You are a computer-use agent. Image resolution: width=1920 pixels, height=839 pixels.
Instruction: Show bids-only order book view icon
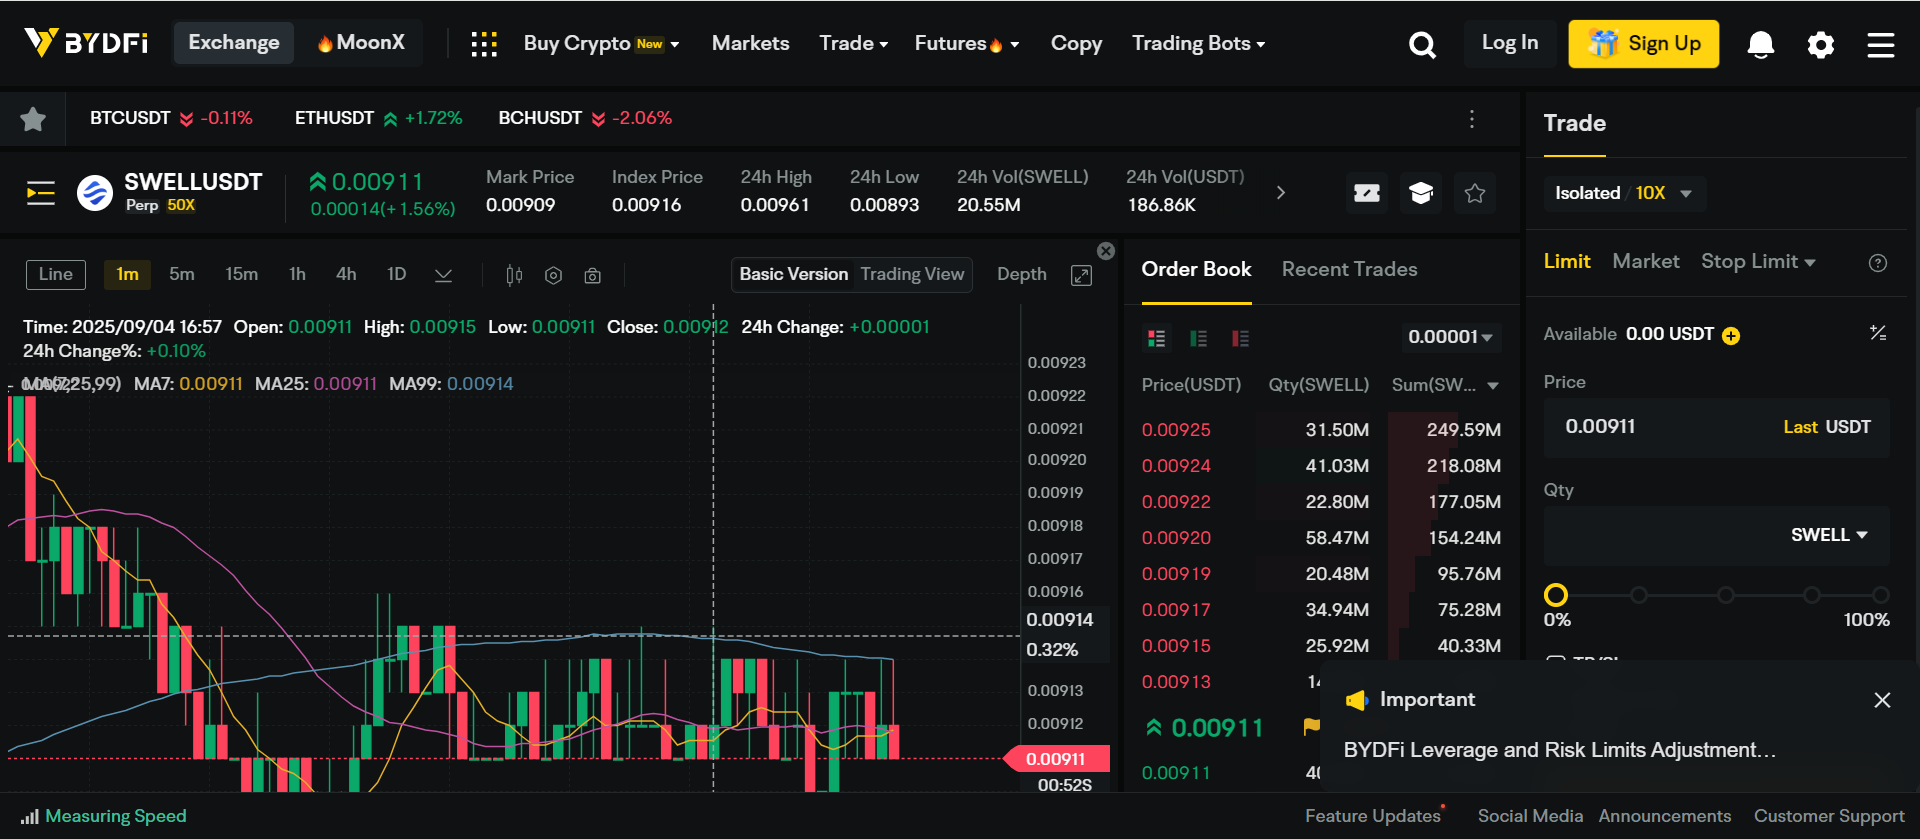1199,338
